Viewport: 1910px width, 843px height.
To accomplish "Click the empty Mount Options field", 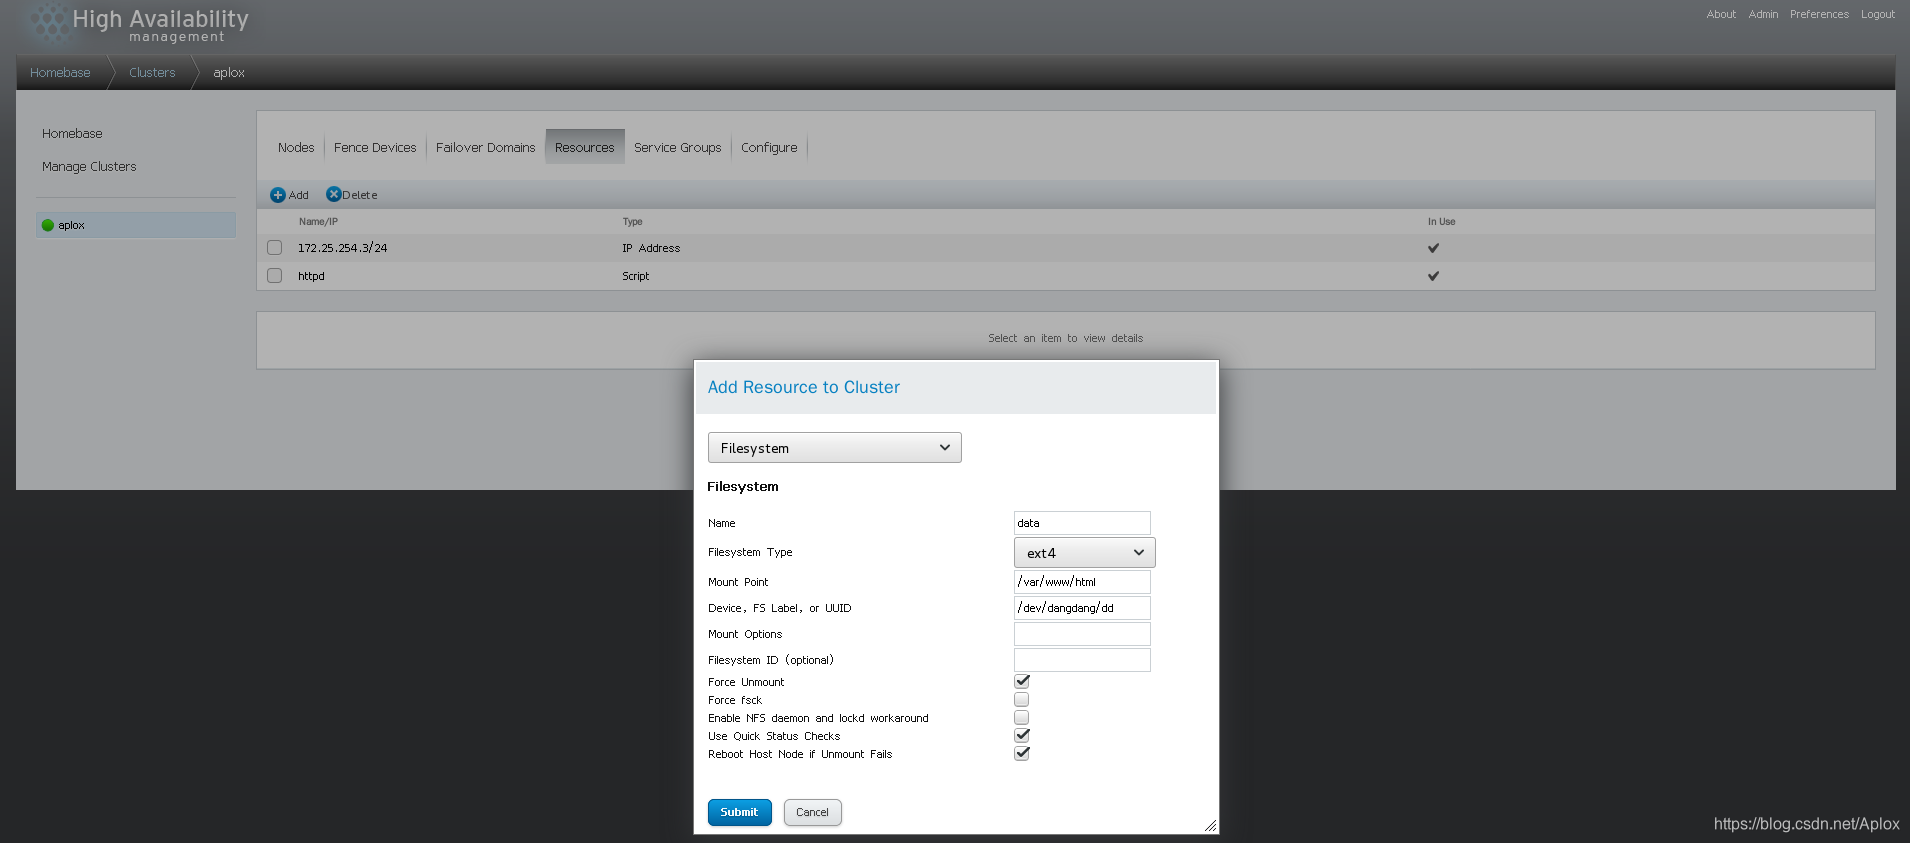I will (x=1082, y=634).
